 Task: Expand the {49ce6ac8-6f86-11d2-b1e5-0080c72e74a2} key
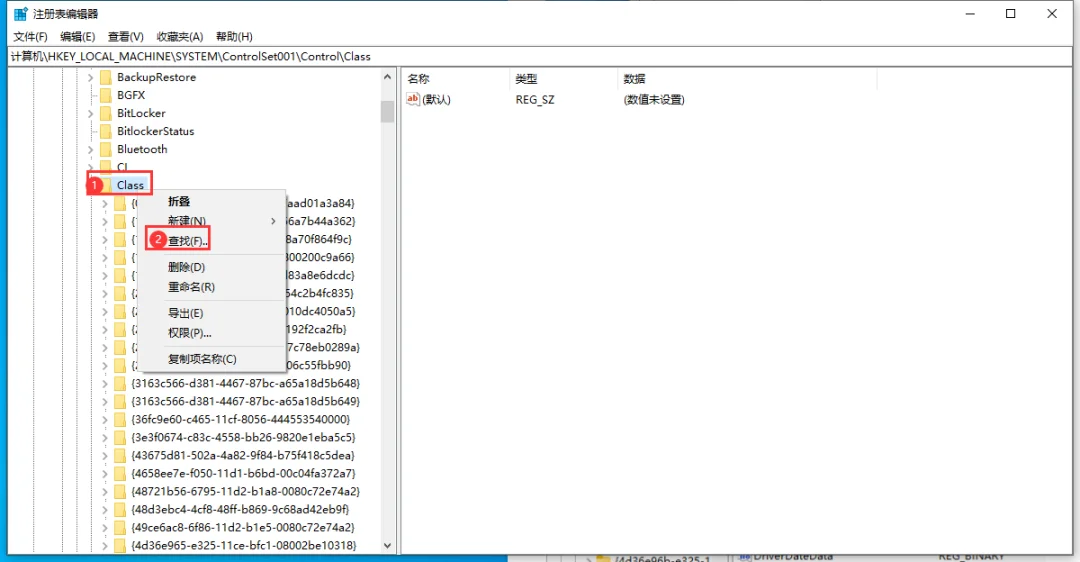pos(105,528)
